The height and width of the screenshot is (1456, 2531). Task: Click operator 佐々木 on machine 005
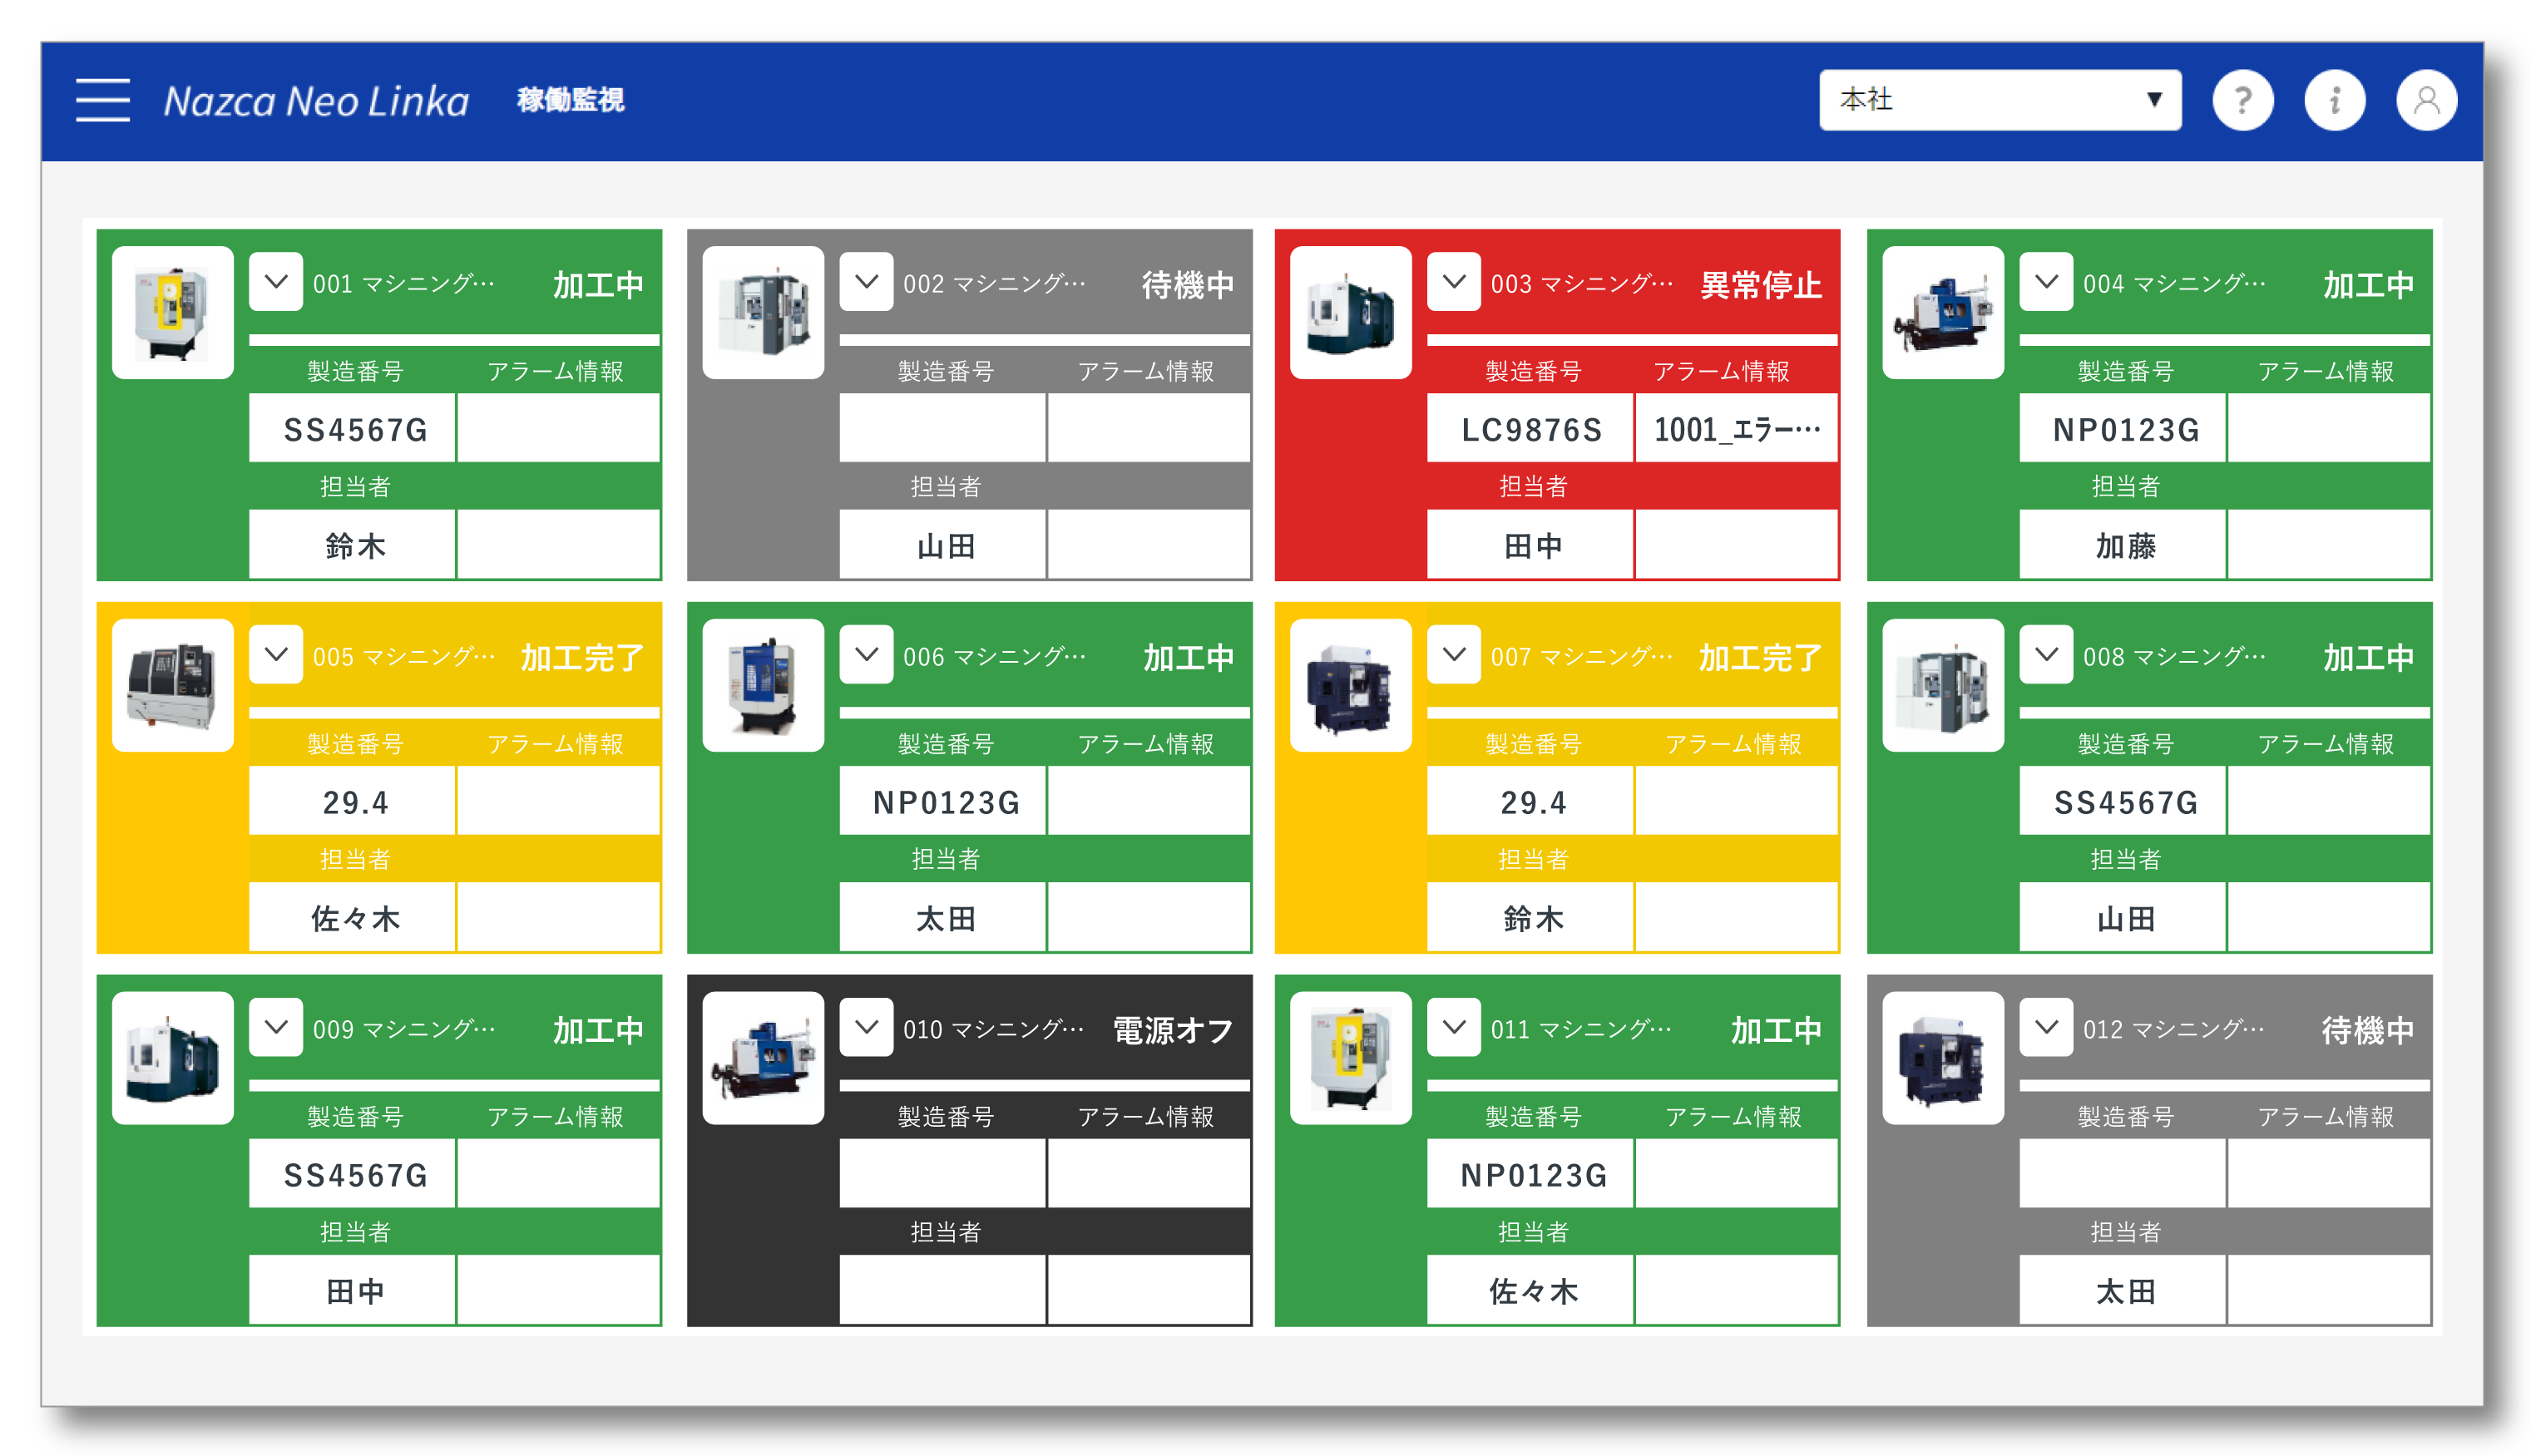click(353, 919)
